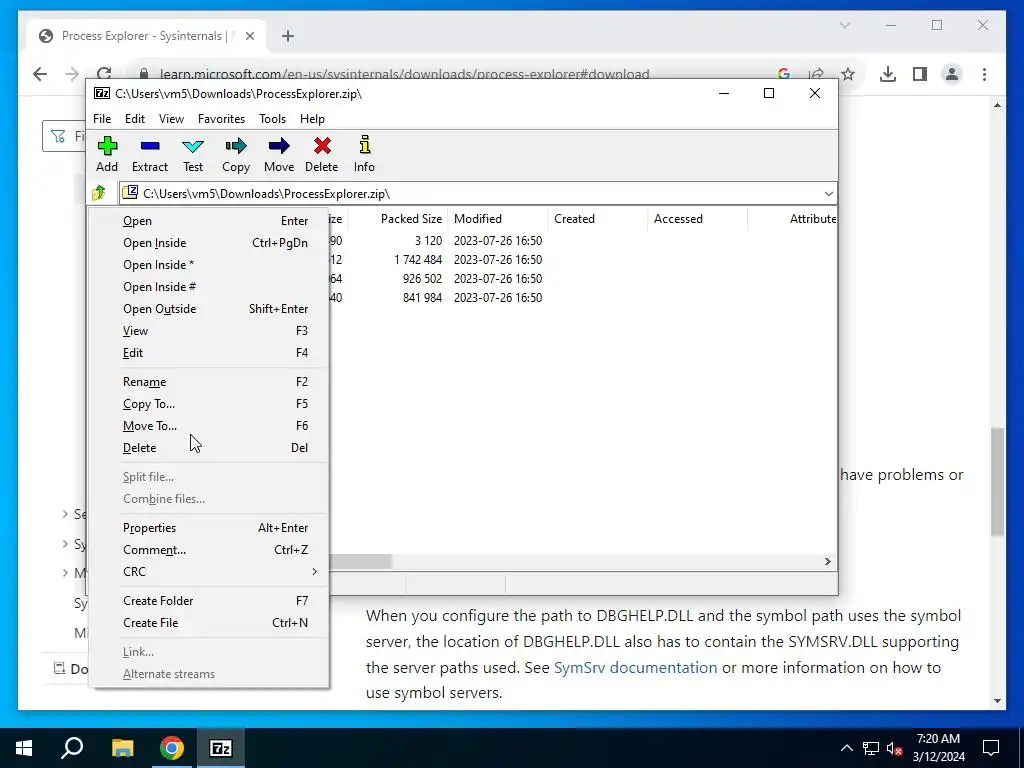Image resolution: width=1024 pixels, height=768 pixels.
Task: Click the 7-Zip horizontal scrollbar thumb
Action: click(x=360, y=562)
